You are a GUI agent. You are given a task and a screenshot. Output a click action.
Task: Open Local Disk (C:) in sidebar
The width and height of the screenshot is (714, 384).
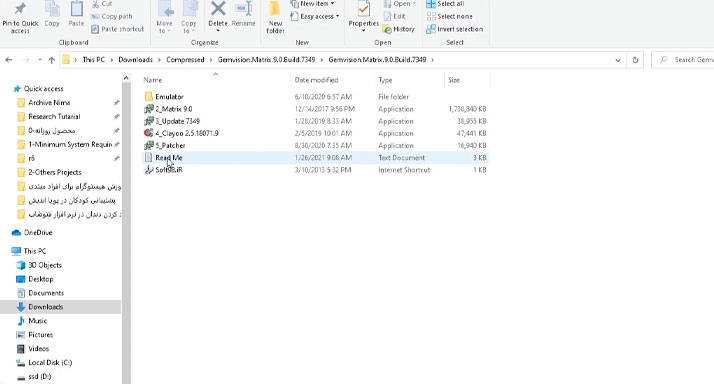click(50, 363)
